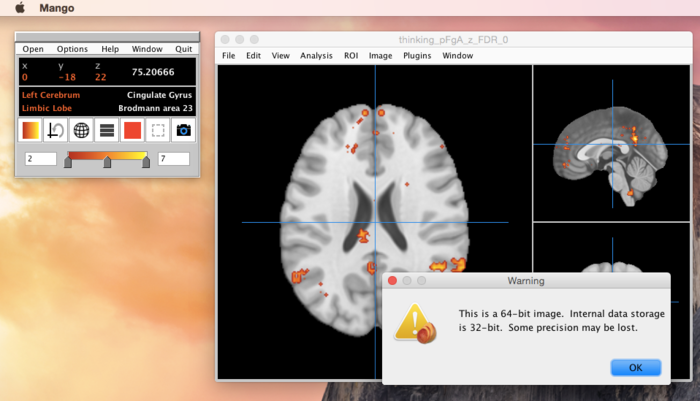Click the solid red paint color icon
Image resolution: width=700 pixels, height=401 pixels.
click(x=132, y=130)
